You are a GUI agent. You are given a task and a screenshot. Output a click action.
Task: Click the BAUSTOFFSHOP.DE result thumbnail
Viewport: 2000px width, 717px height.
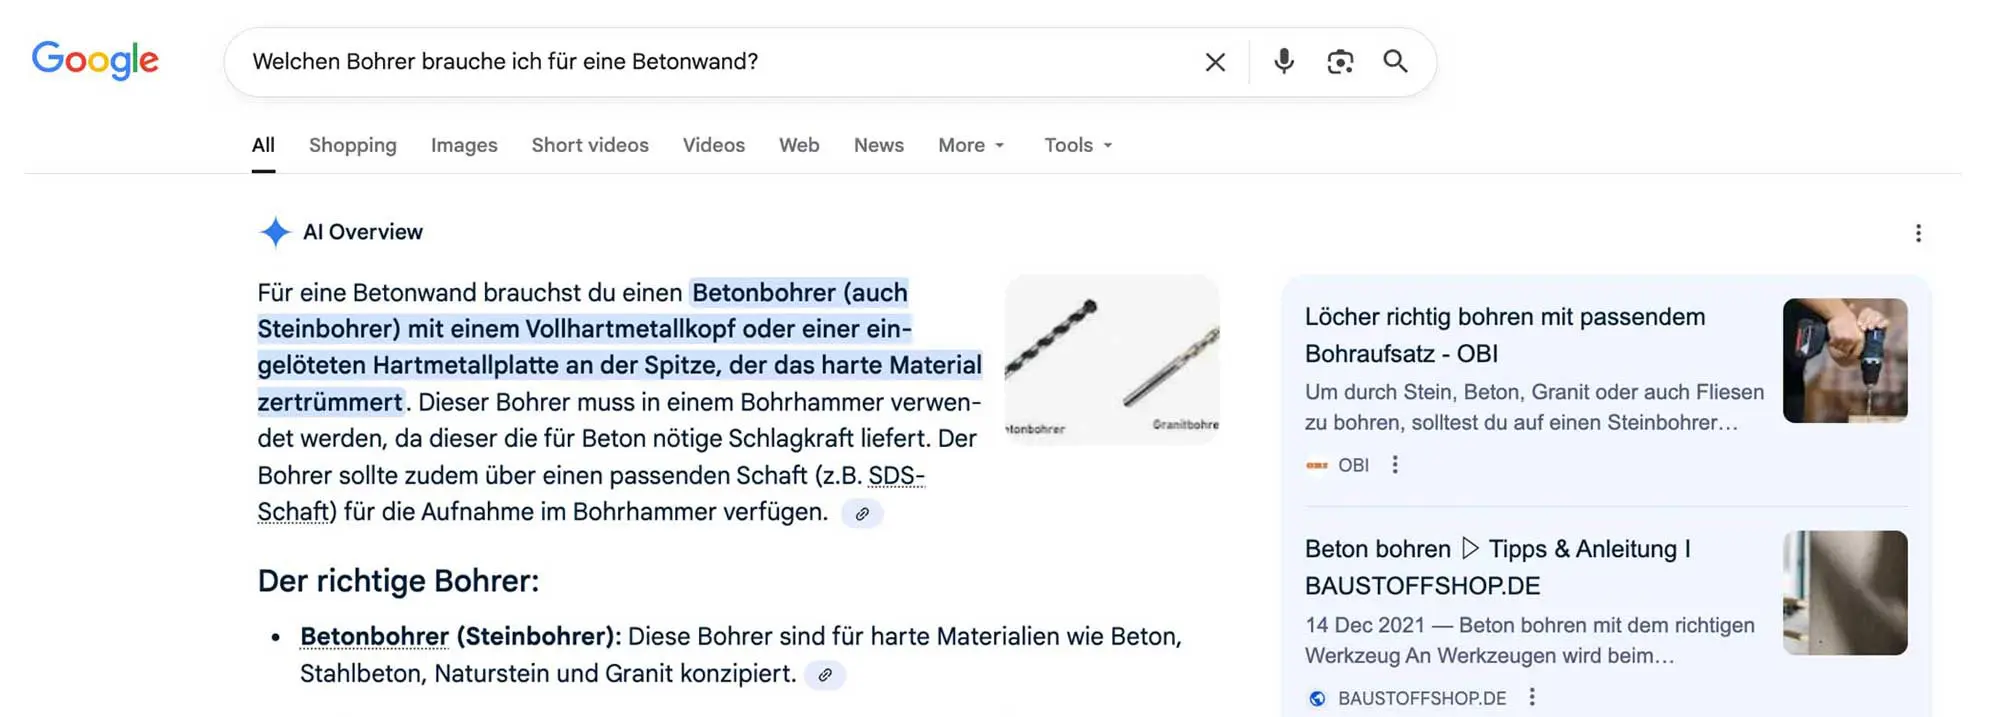click(1844, 593)
